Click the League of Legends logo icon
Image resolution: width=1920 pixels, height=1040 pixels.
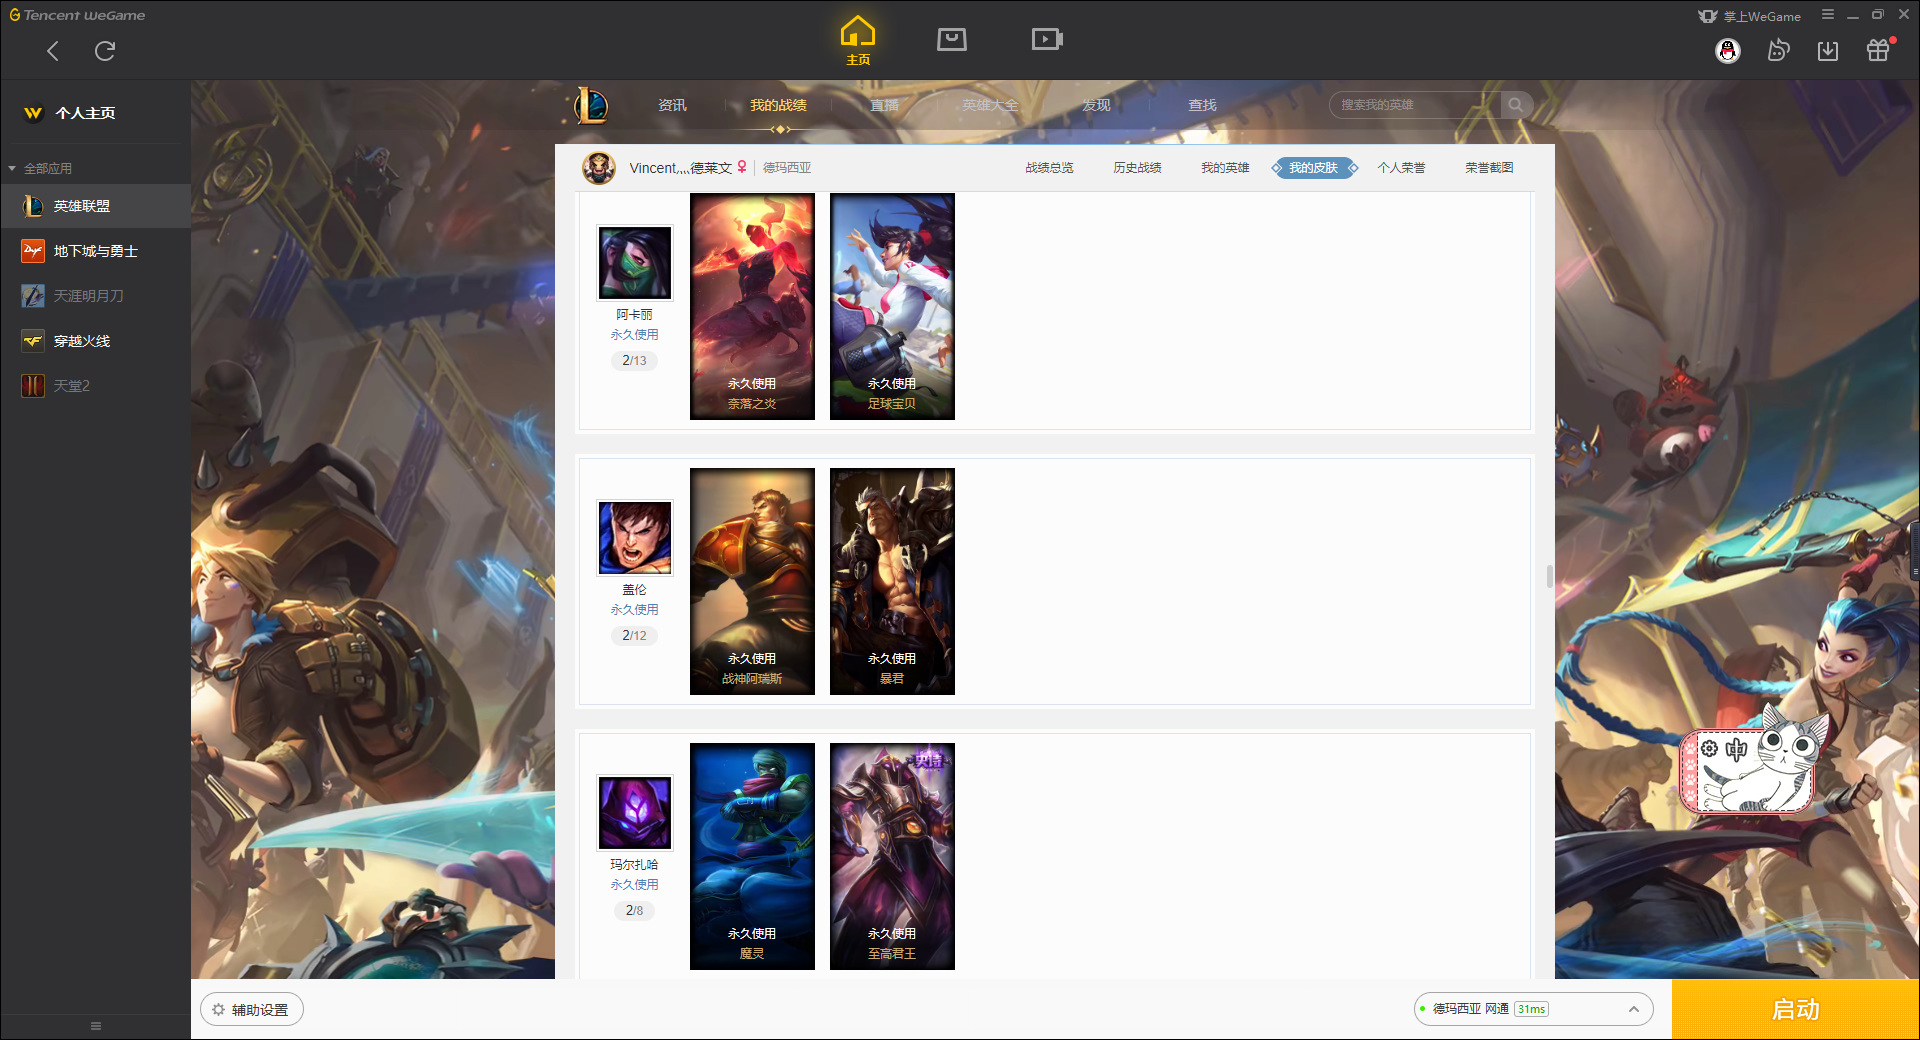click(x=591, y=105)
